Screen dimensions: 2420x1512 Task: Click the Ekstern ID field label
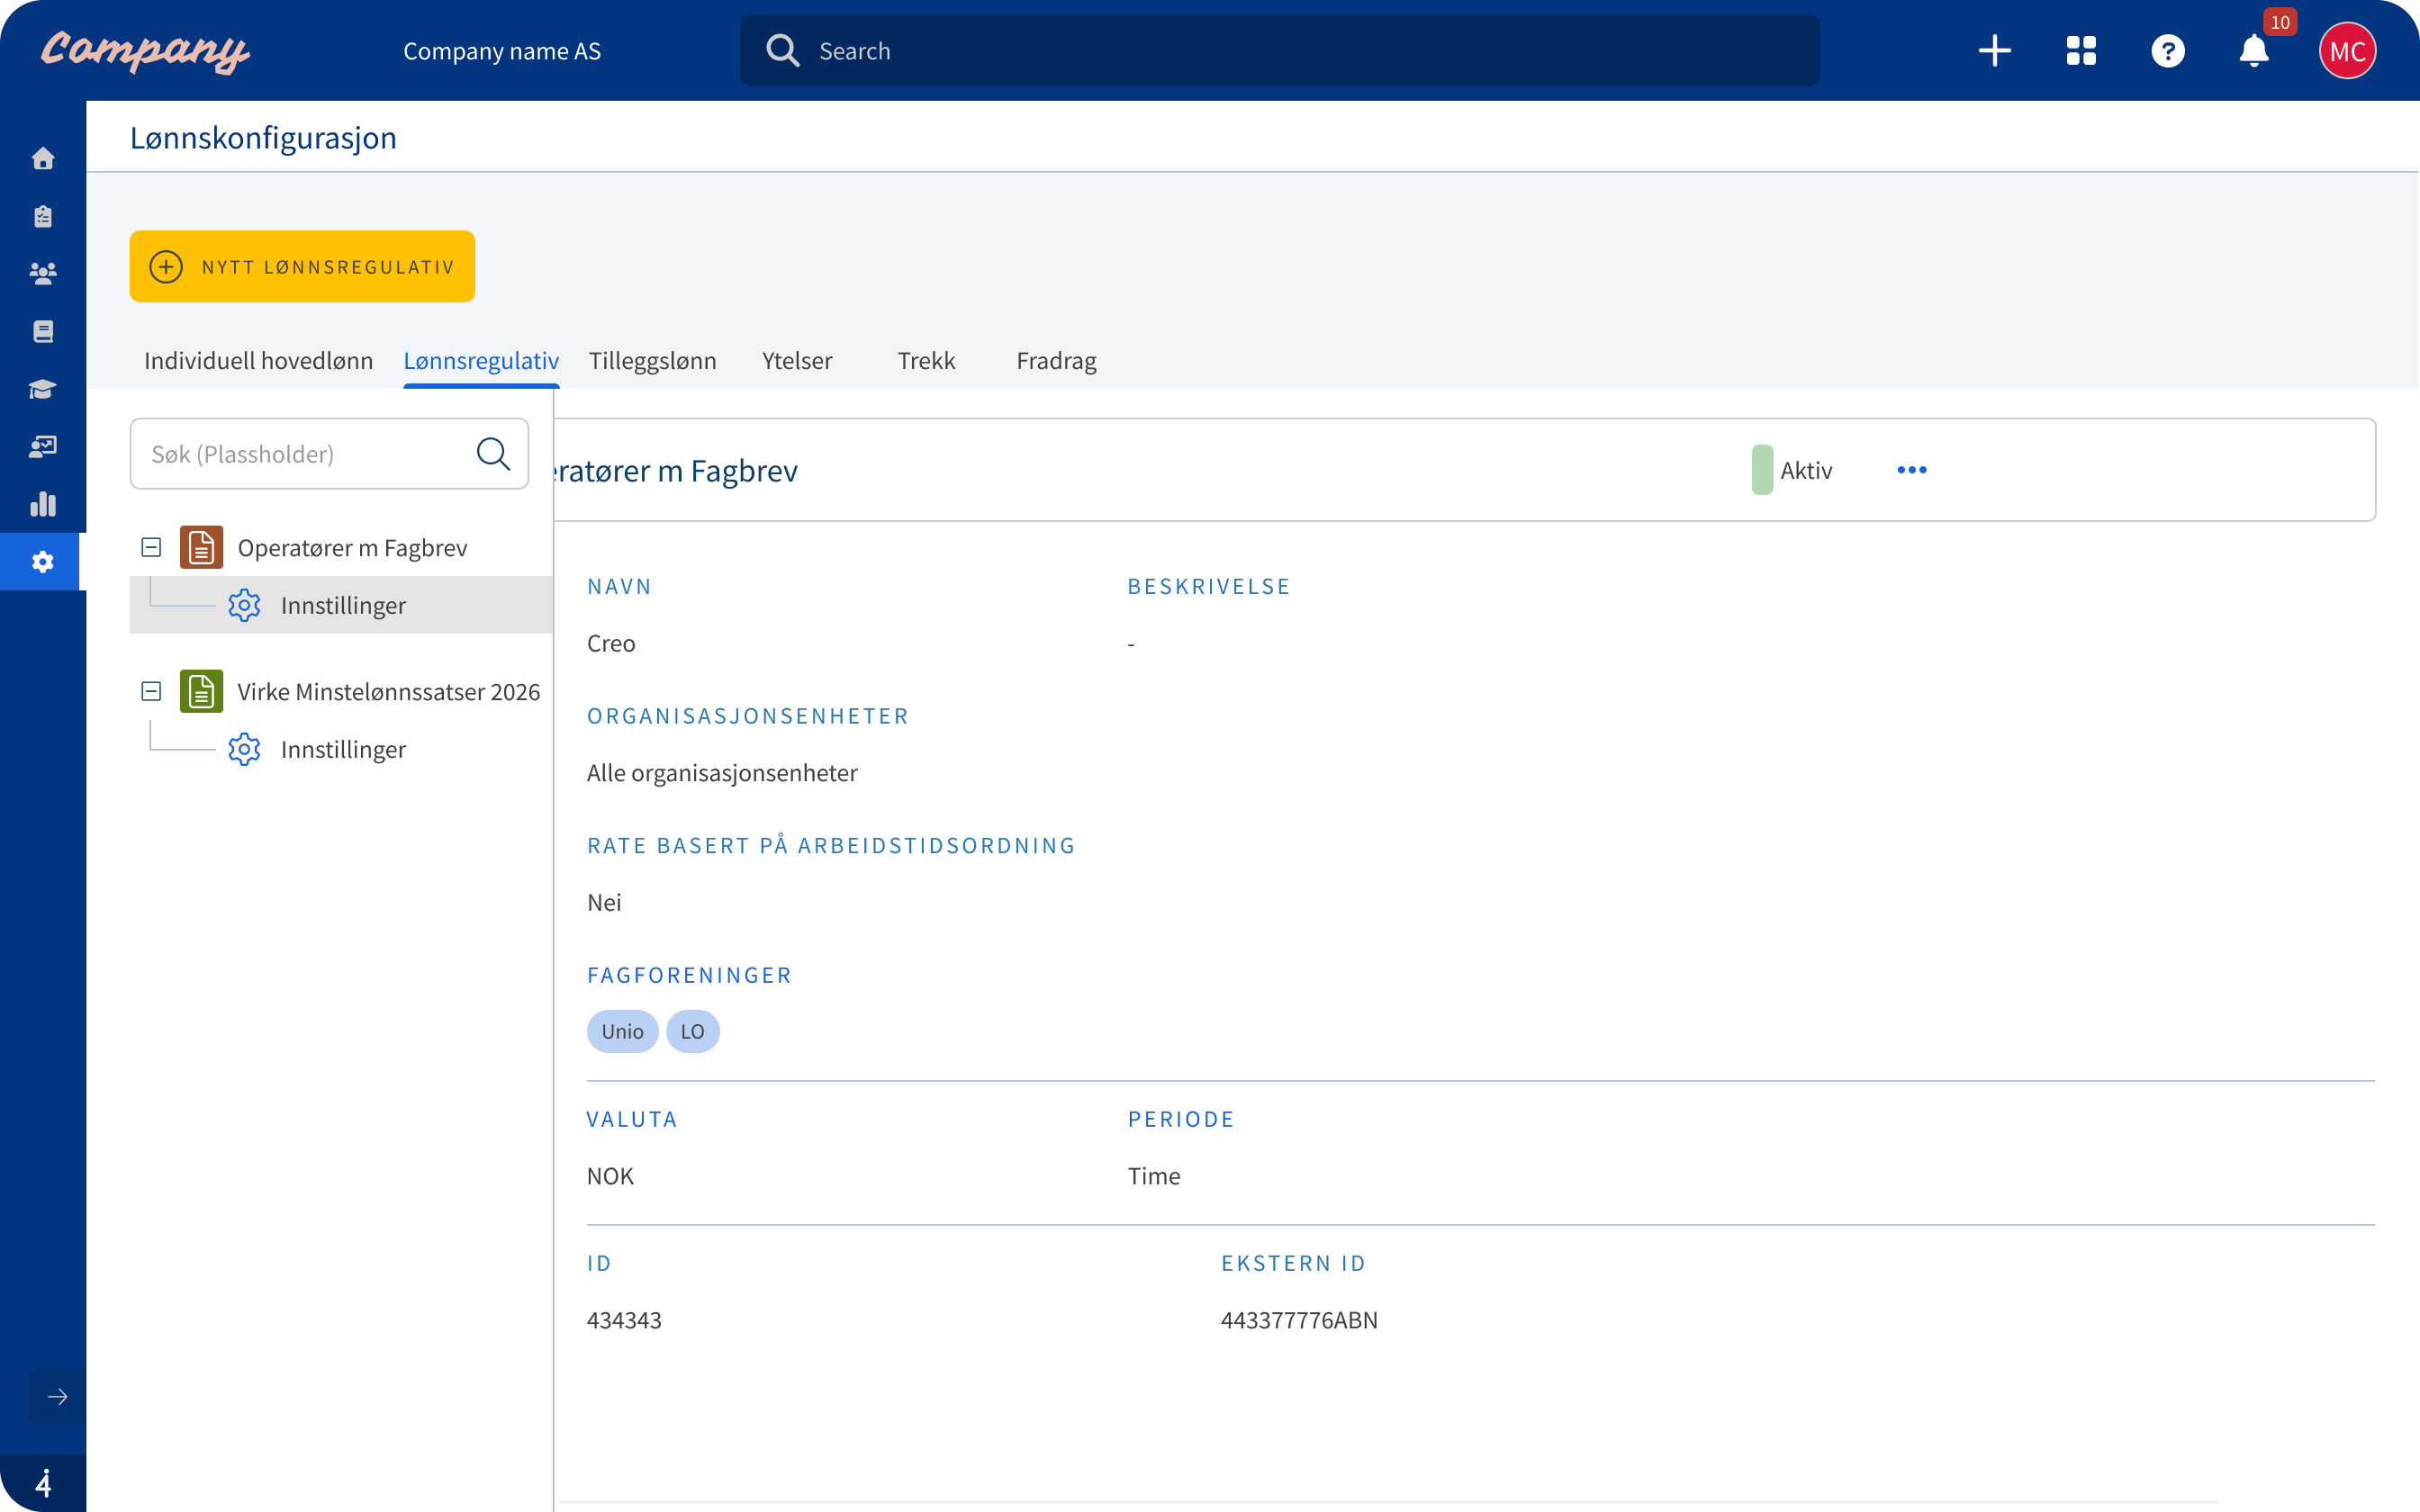[1293, 1263]
